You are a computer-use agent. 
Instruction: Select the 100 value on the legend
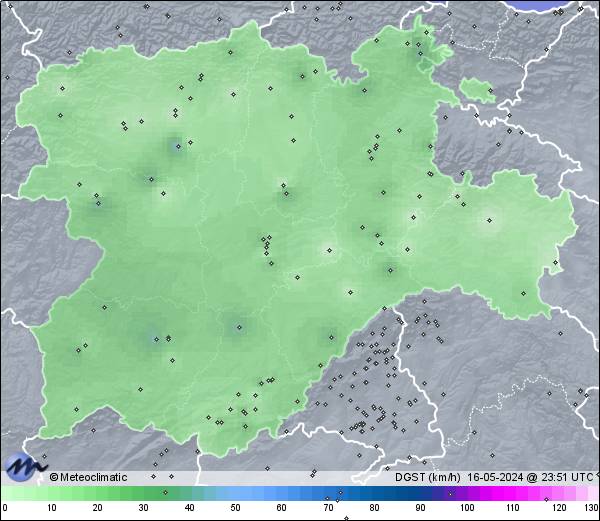point(467,508)
